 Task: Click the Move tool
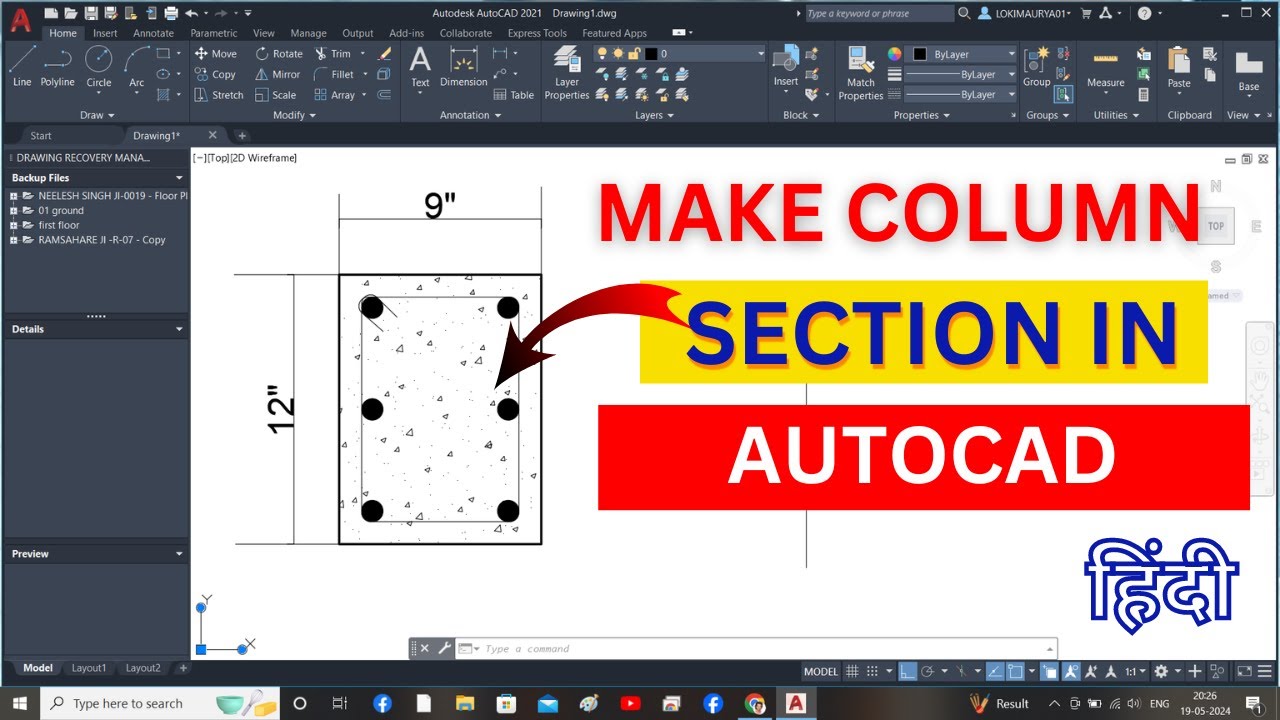point(215,54)
